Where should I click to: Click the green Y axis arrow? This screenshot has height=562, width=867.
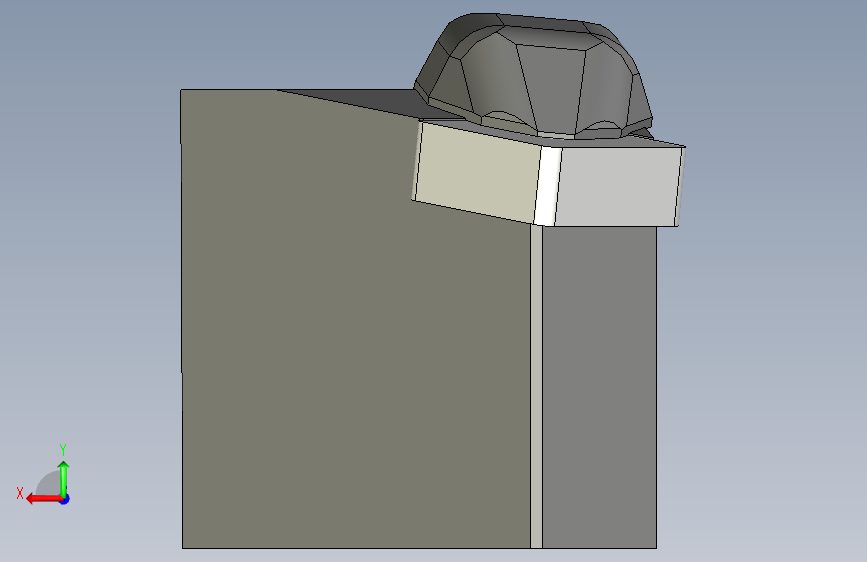pos(64,478)
